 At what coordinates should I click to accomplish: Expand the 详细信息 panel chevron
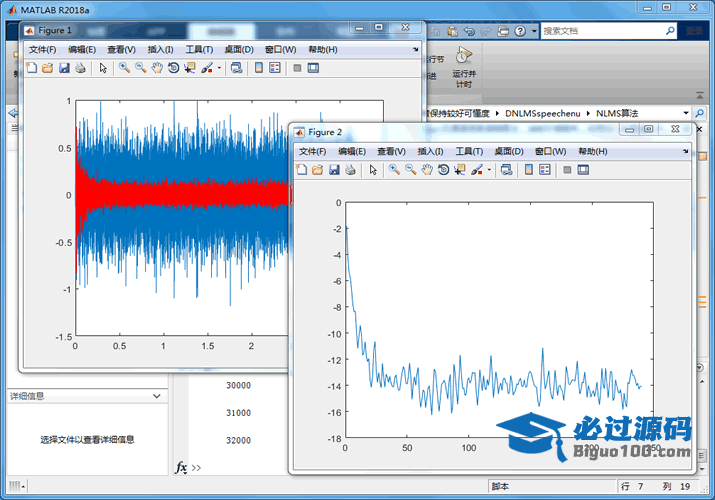(156, 396)
